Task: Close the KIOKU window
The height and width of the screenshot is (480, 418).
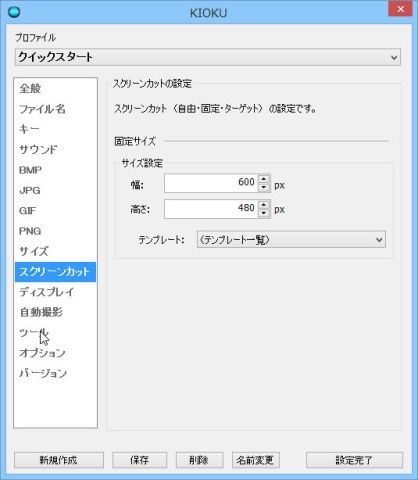Action: [x=400, y=9]
